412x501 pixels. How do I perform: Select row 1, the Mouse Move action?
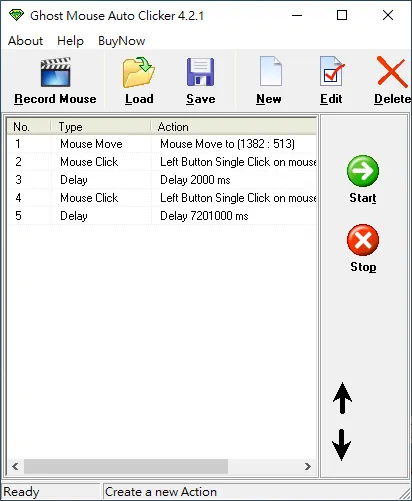[162, 144]
